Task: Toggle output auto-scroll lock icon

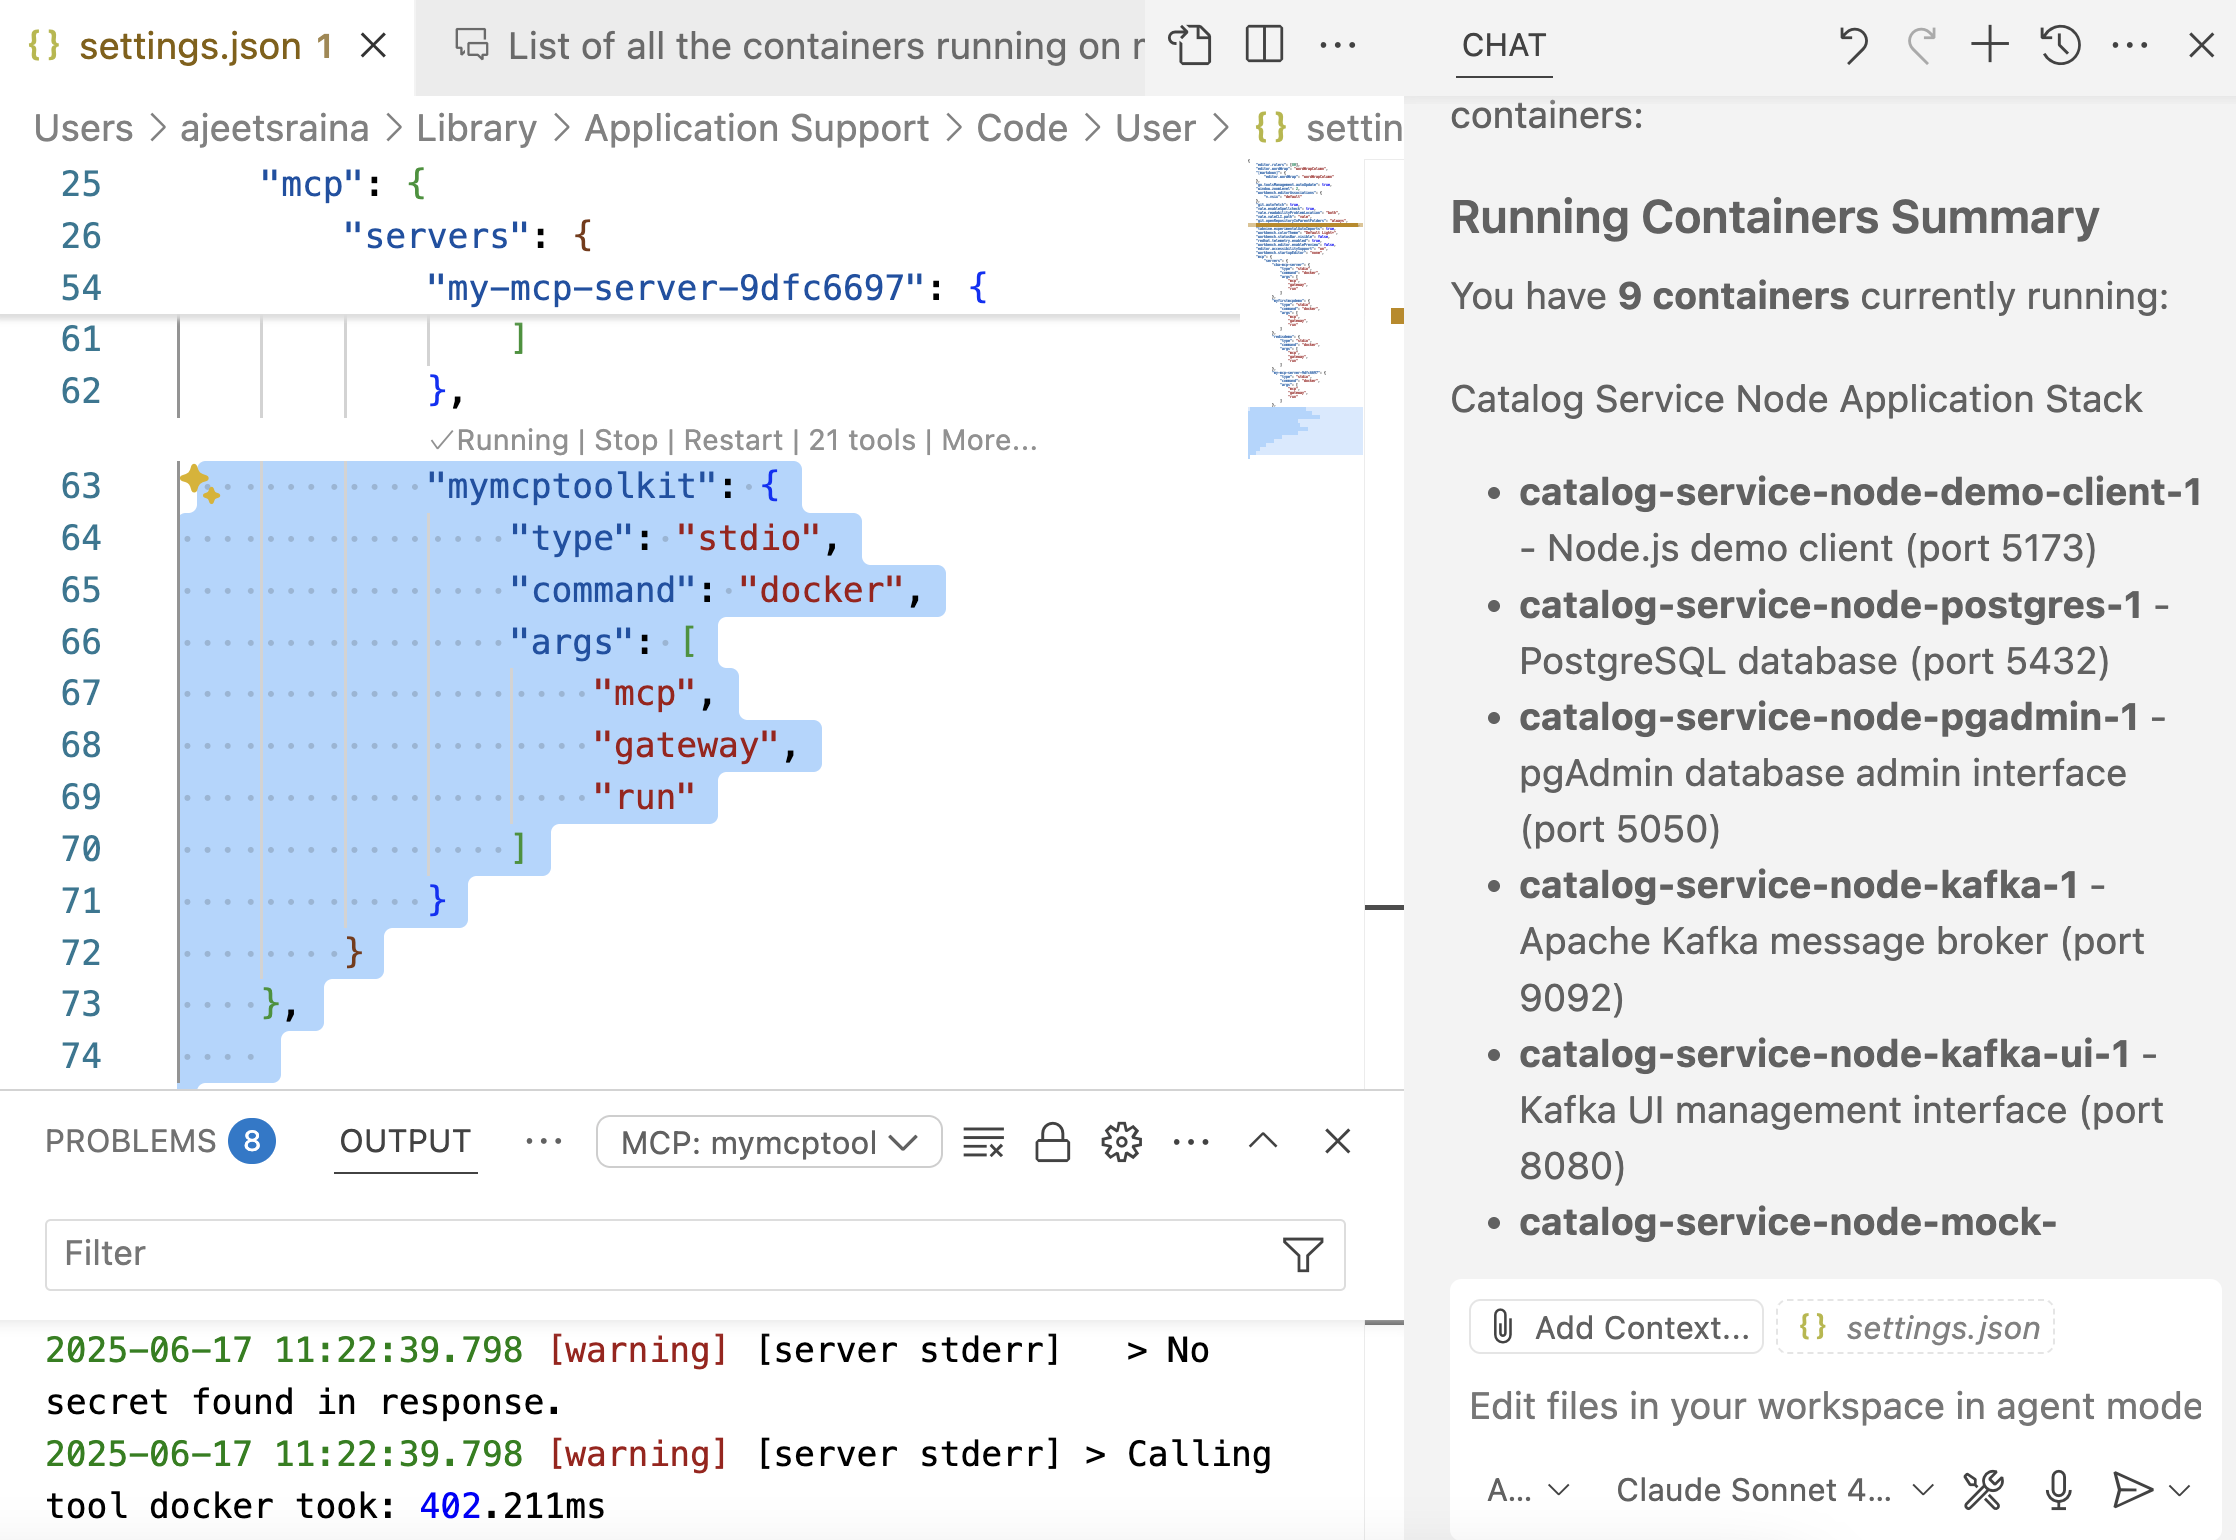Action: click(x=1052, y=1142)
